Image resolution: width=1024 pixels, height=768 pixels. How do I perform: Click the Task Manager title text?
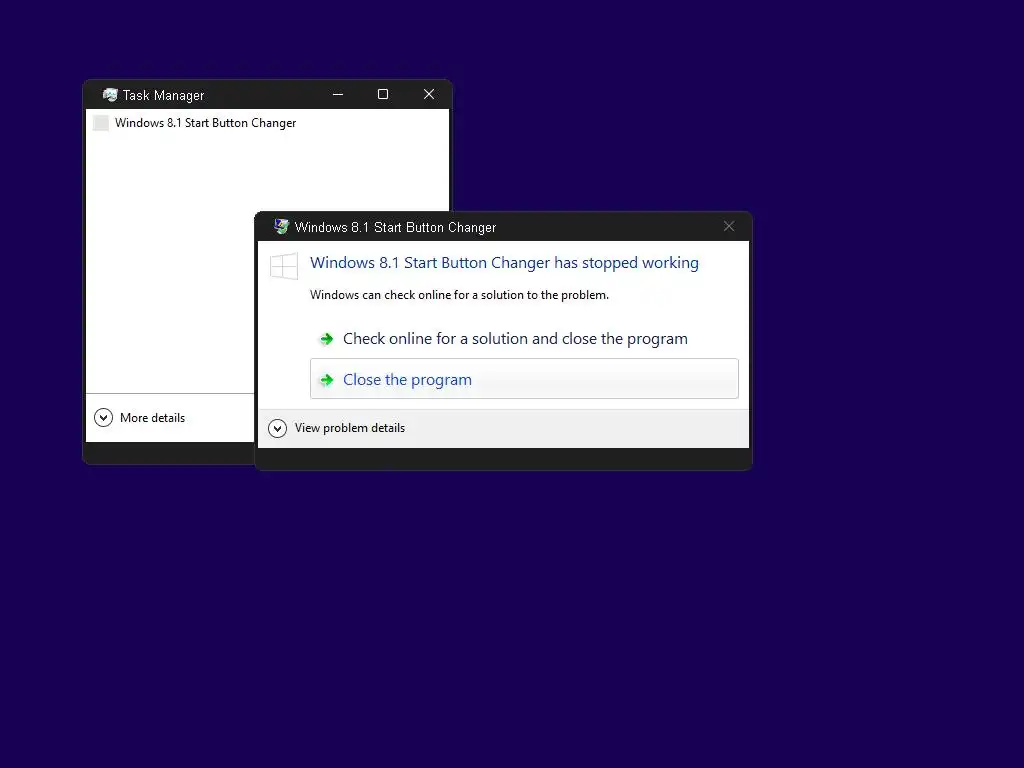pos(163,95)
